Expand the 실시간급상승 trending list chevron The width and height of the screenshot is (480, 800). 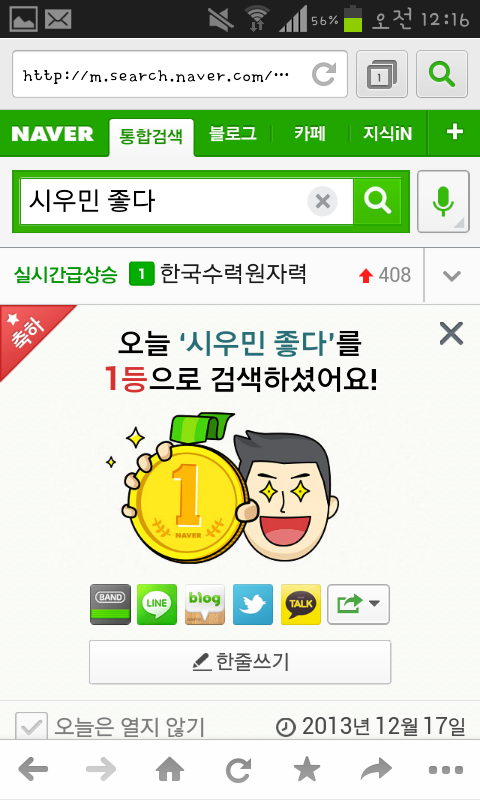[452, 276]
